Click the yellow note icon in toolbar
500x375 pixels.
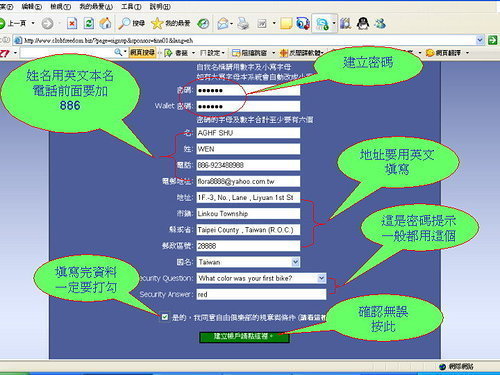tap(286, 23)
